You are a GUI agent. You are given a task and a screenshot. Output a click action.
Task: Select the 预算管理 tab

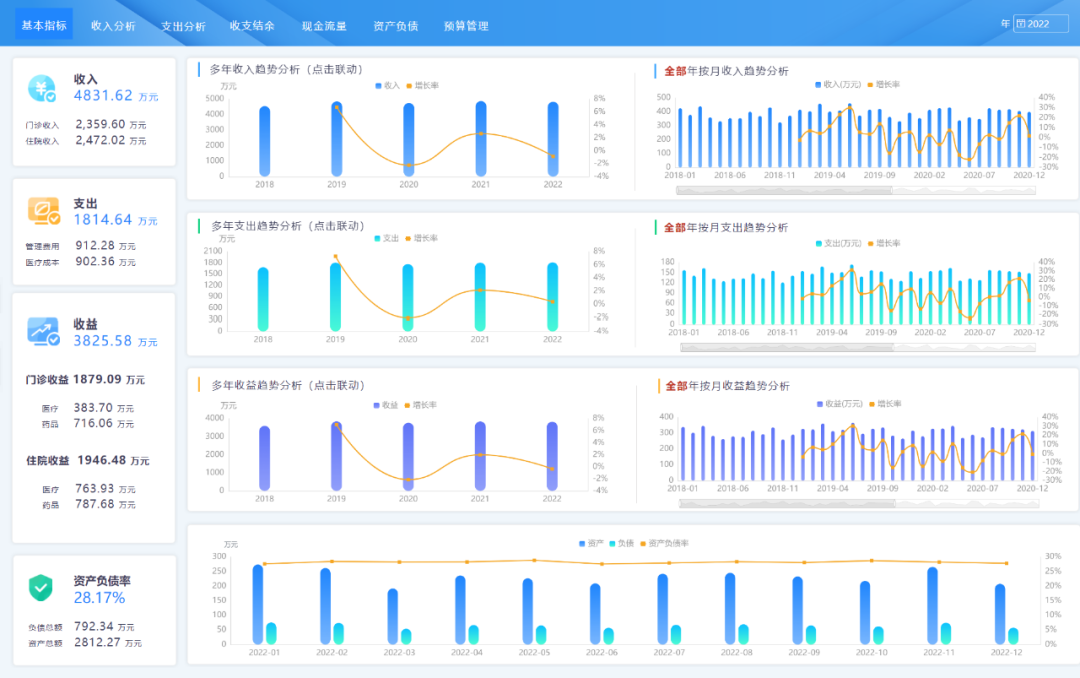pyautogui.click(x=466, y=26)
